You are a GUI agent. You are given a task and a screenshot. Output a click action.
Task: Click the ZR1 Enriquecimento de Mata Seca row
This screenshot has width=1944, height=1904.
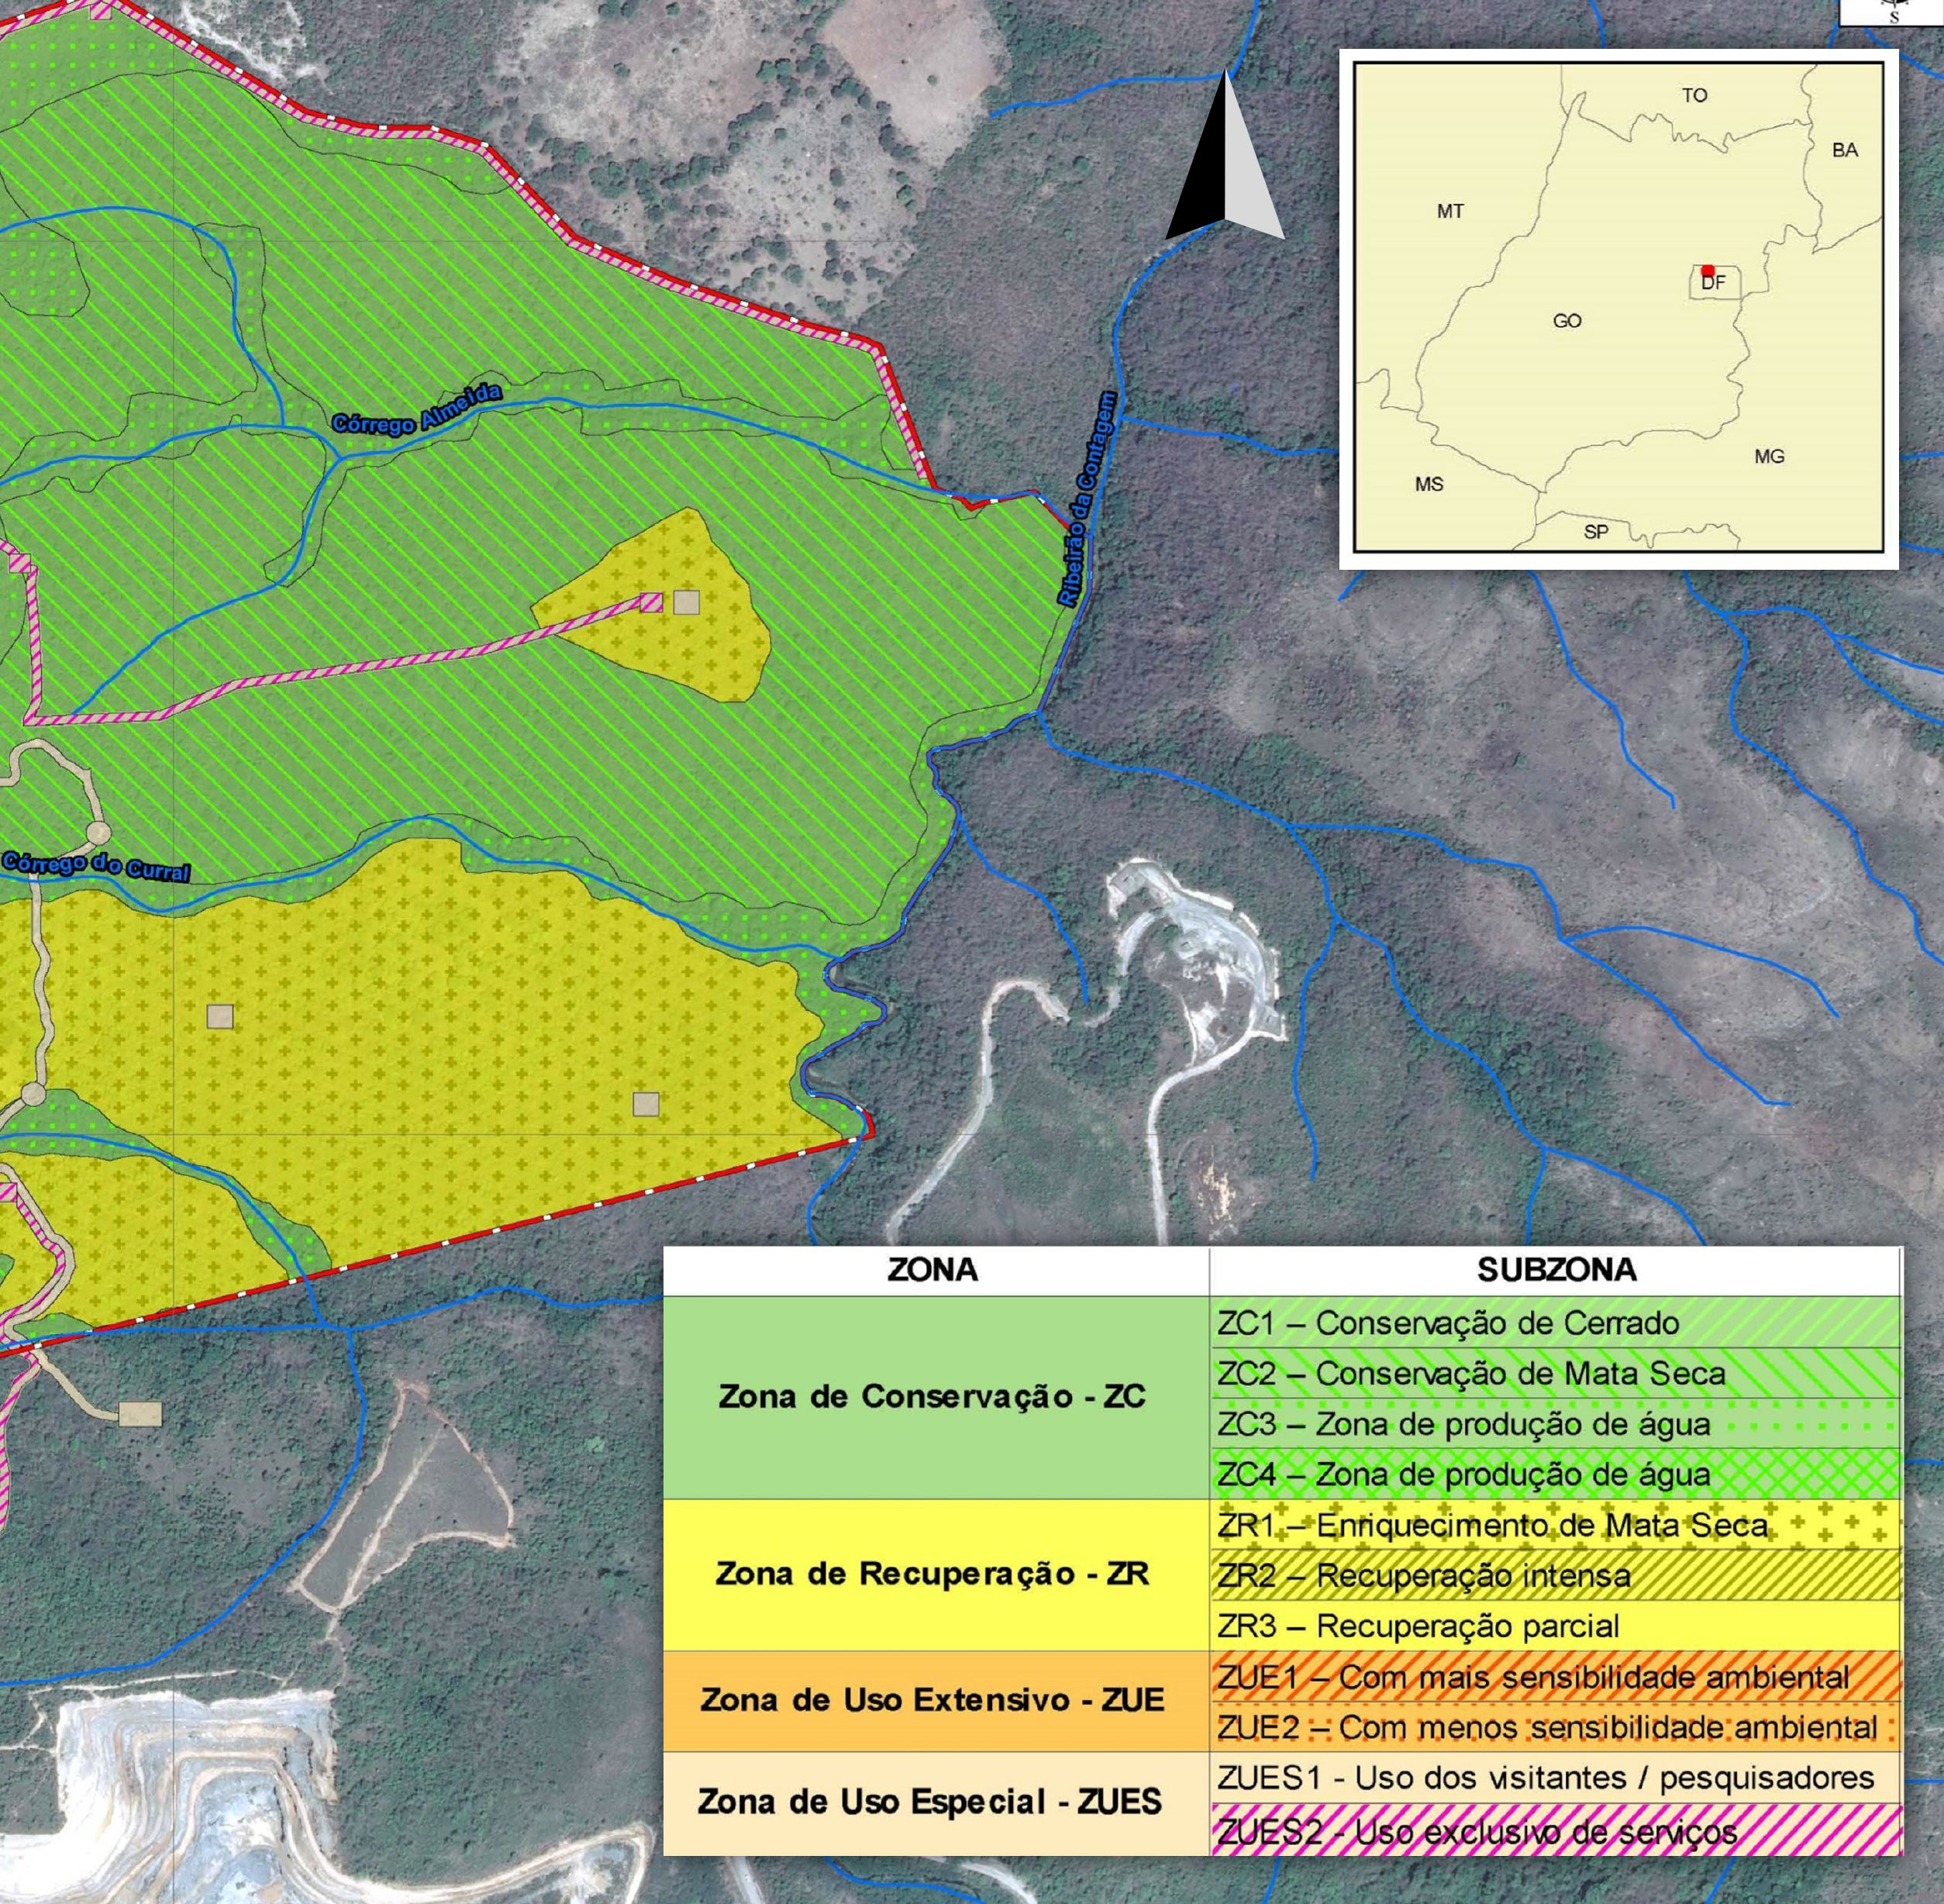1556,1525
